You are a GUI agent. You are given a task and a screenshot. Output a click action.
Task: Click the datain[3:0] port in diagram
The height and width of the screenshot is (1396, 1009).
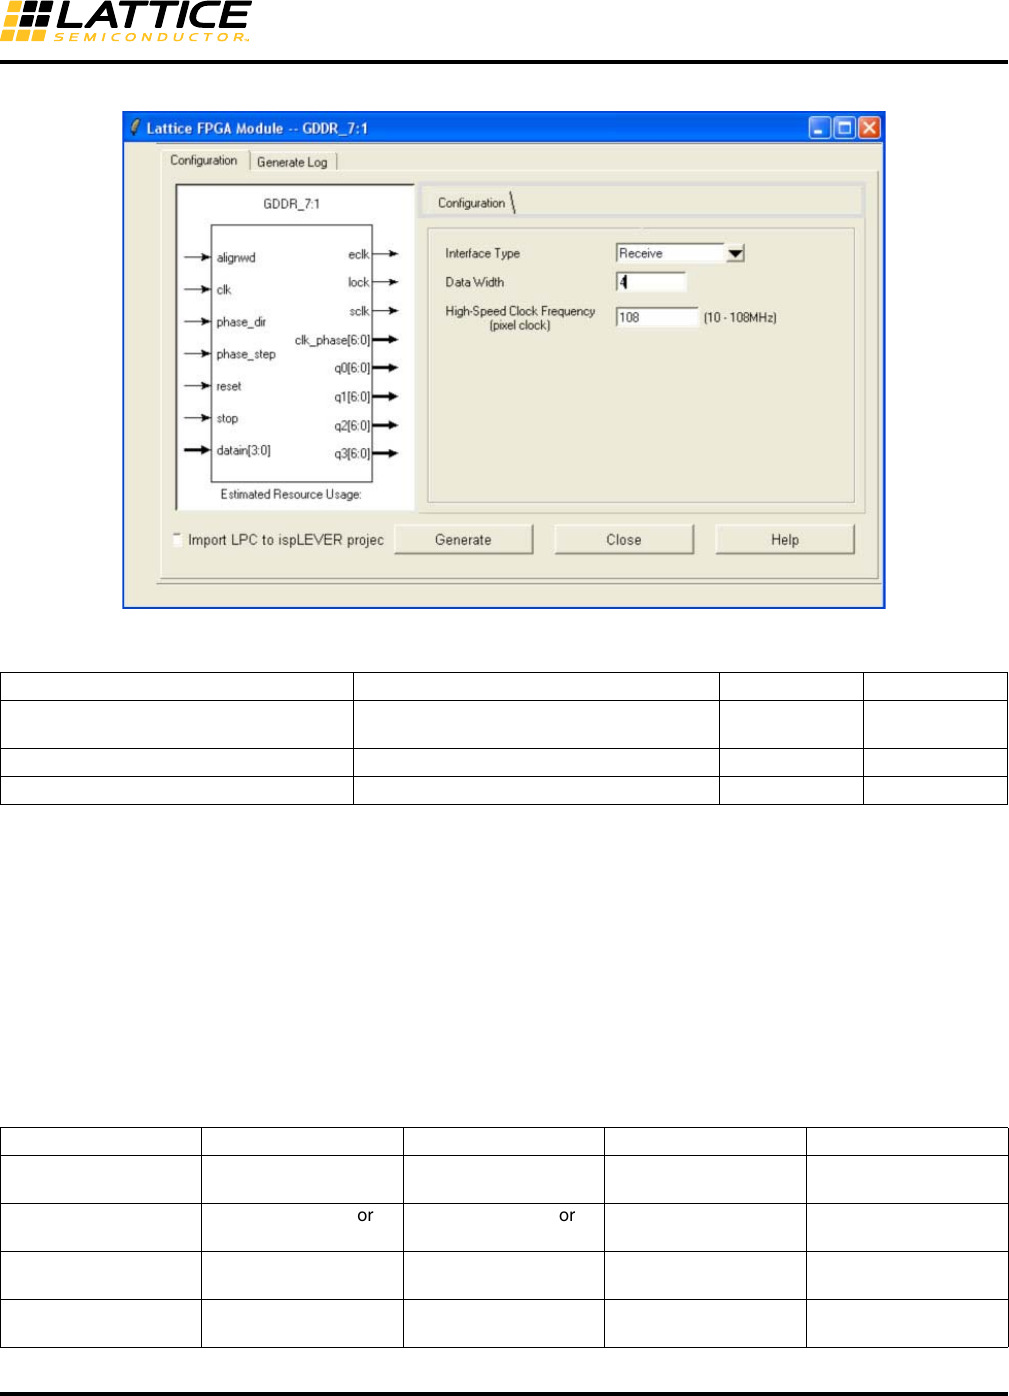pos(243,451)
